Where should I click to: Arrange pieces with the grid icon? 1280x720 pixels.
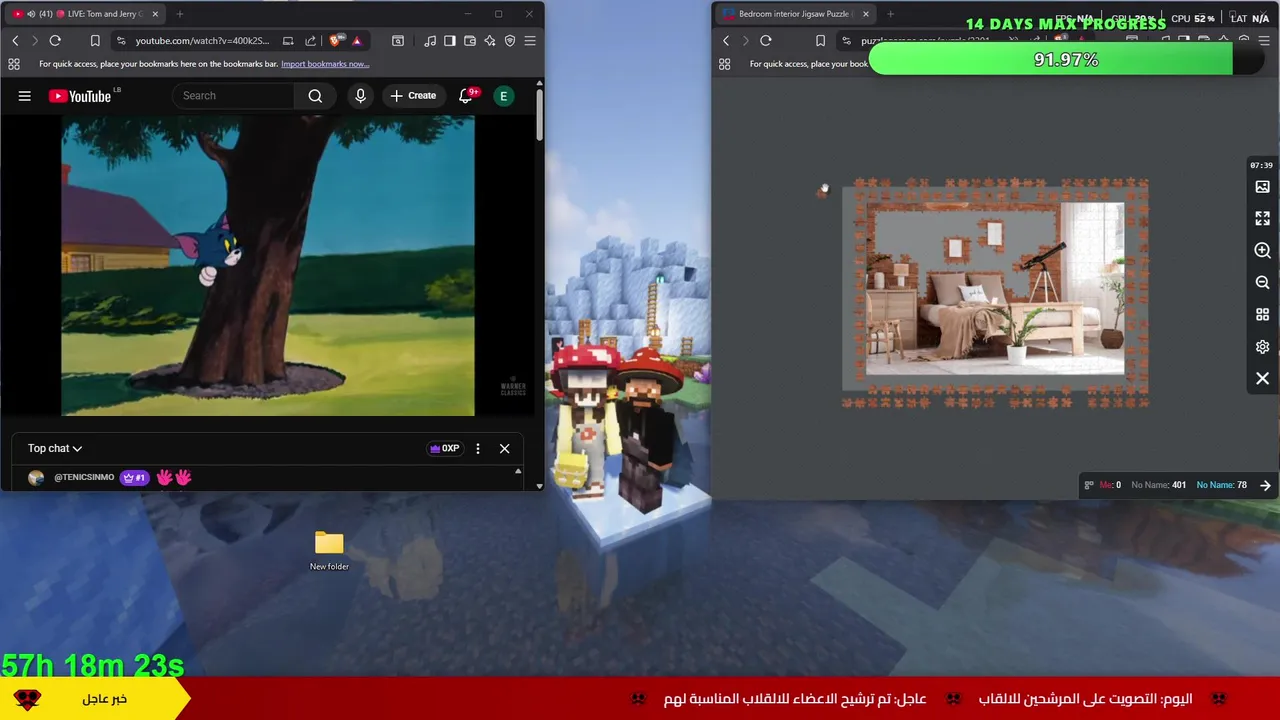[1262, 315]
